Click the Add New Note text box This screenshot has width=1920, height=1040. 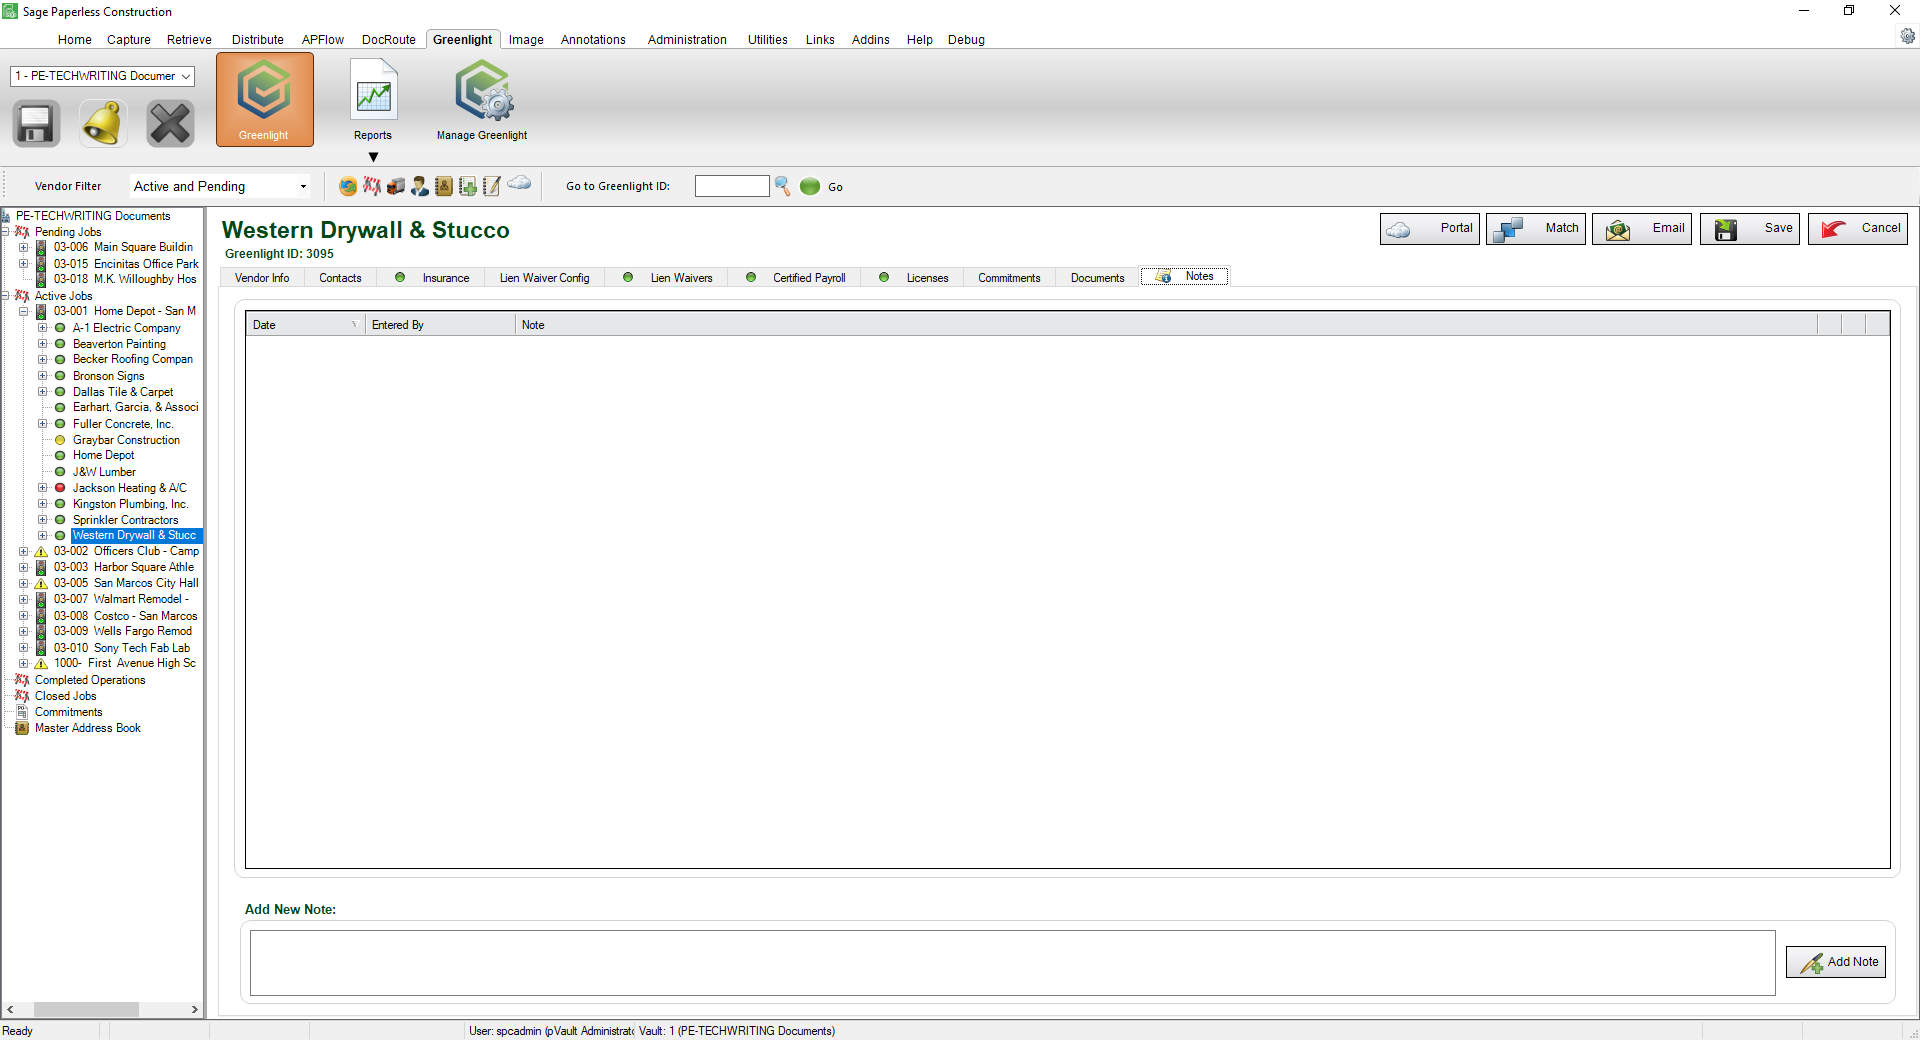1012,963
